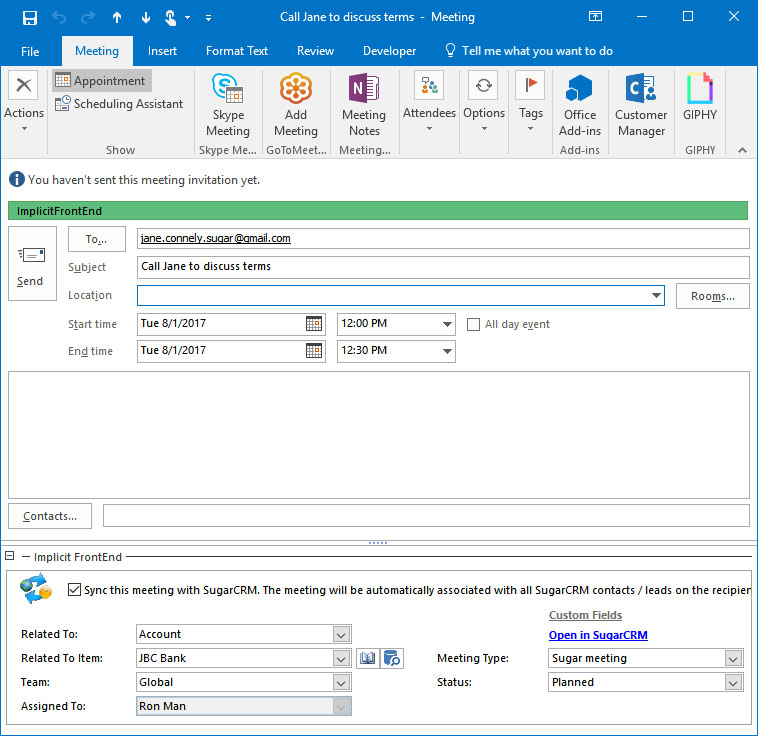This screenshot has height=736, width=761.
Task: Click in the Subject text field
Action: point(443,267)
